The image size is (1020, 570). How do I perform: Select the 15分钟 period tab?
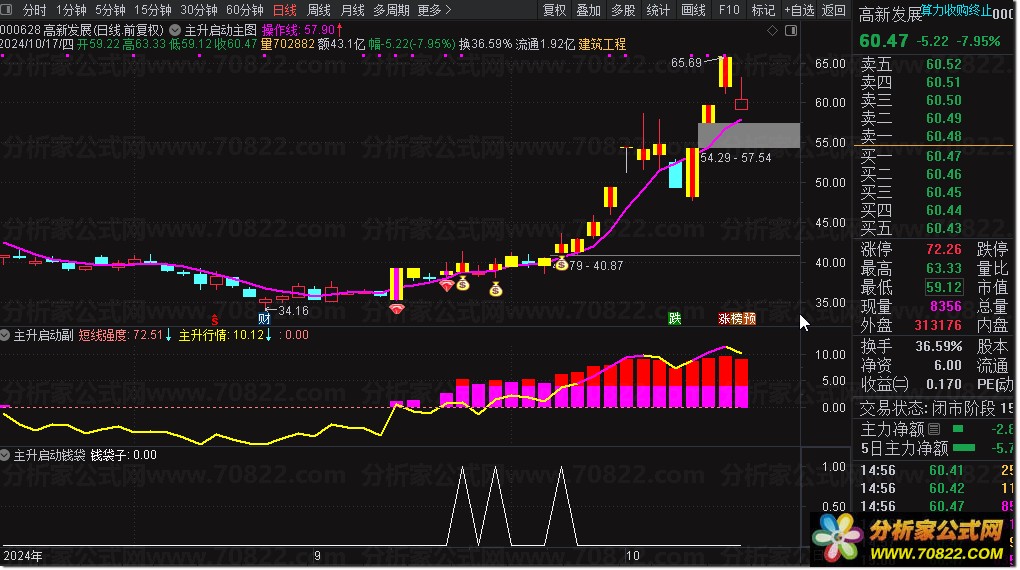click(153, 10)
